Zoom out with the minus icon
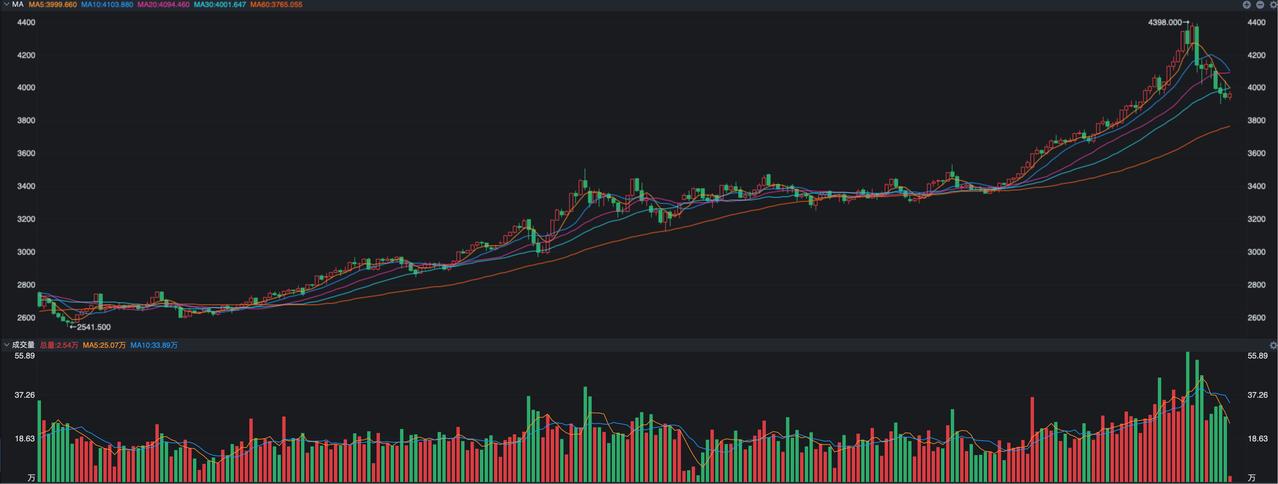 pos(1260,5)
